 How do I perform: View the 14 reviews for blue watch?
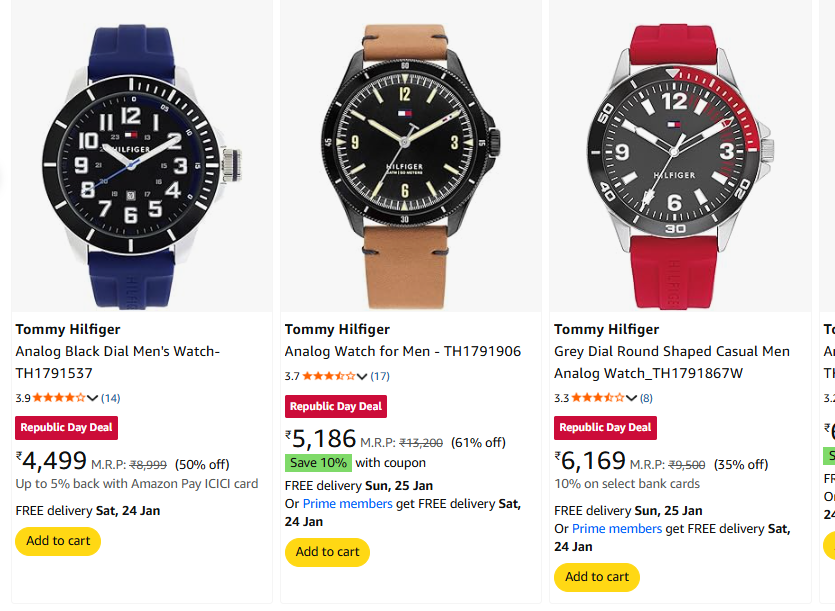(x=110, y=398)
